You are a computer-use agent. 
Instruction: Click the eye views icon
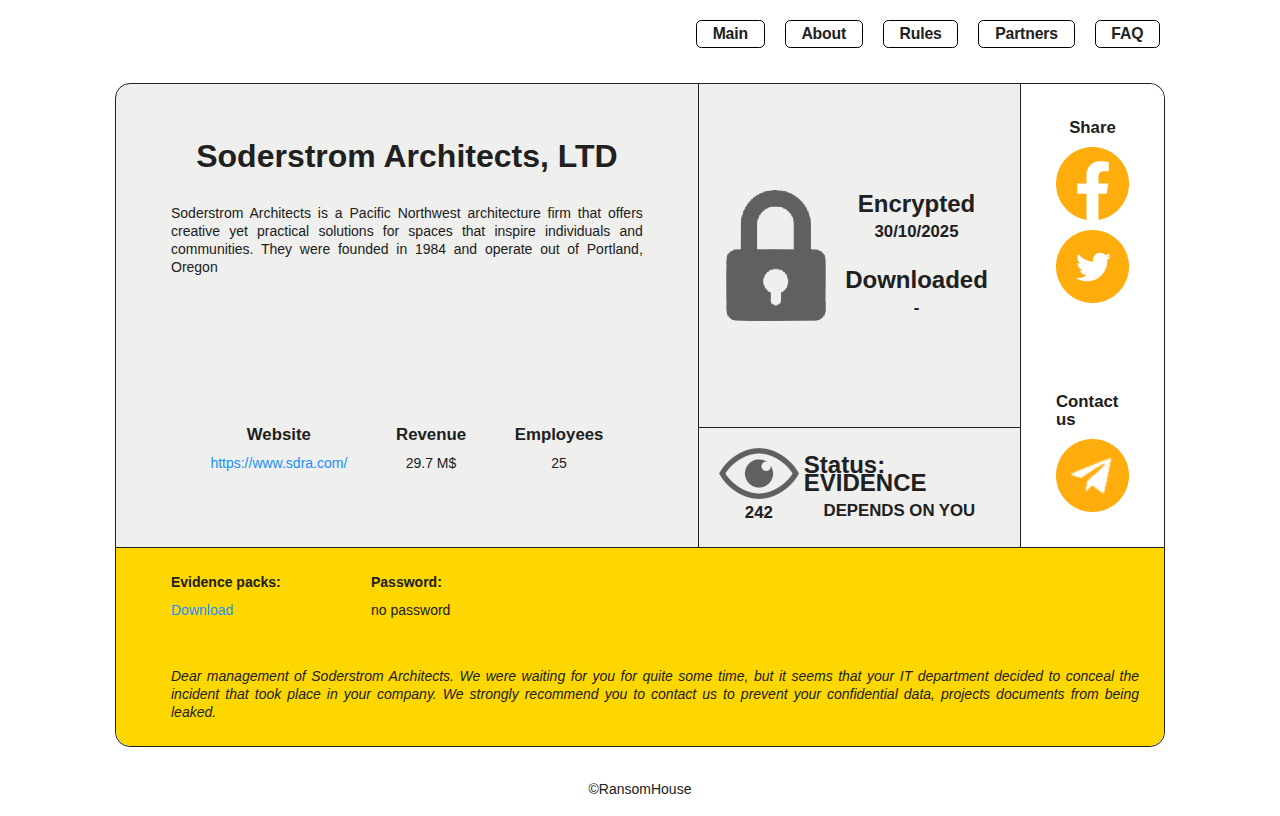[x=759, y=473]
